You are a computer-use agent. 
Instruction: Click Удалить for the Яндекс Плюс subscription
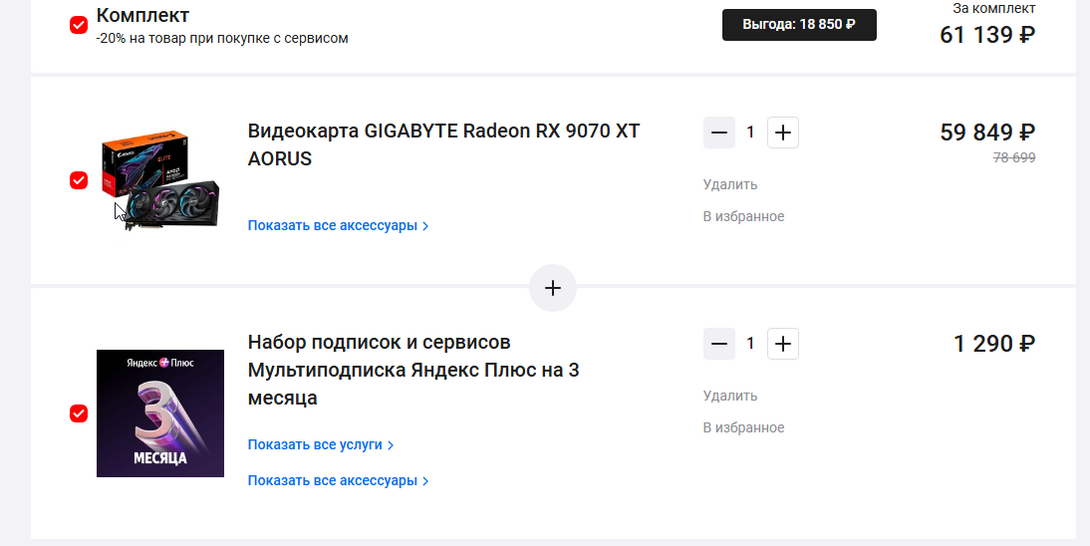point(730,396)
